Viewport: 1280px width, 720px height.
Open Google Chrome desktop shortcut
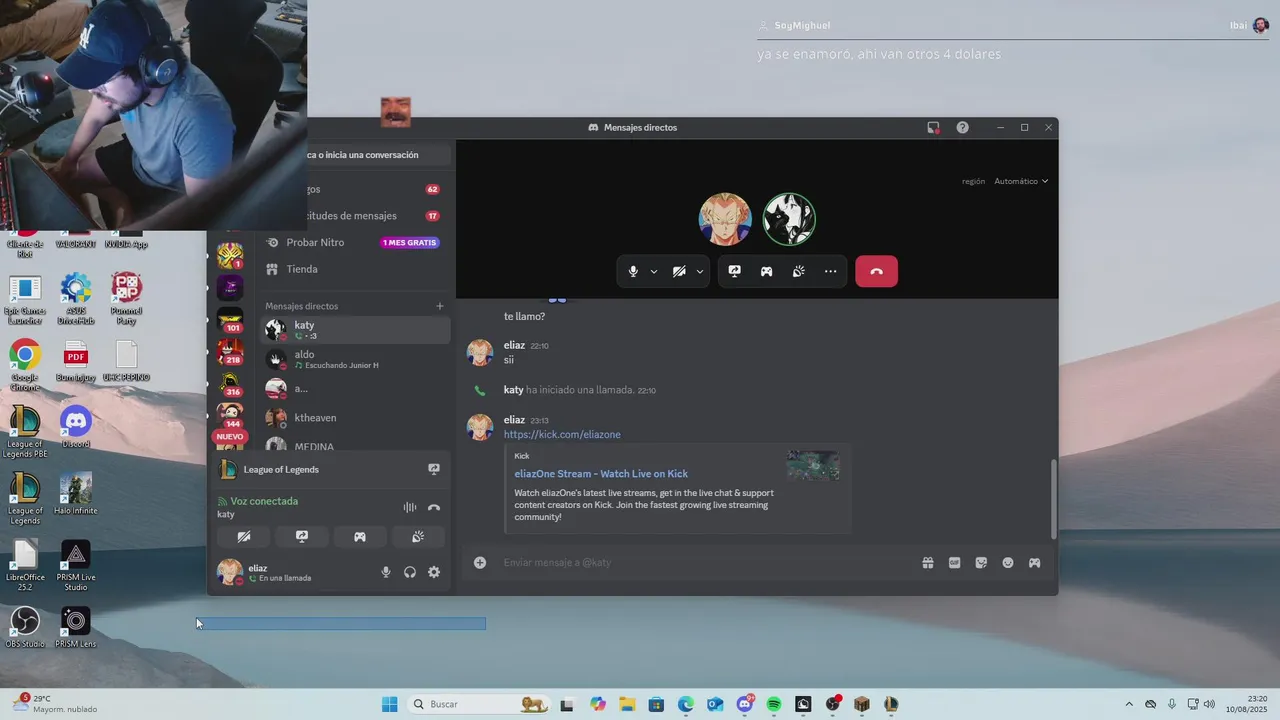[25, 365]
